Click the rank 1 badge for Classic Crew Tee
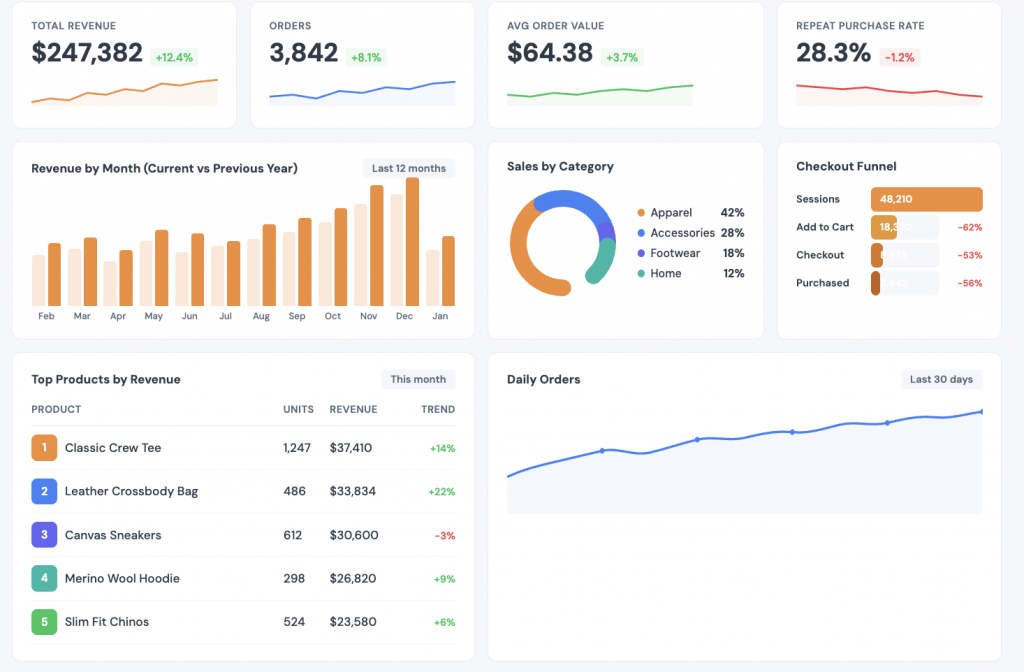 [44, 448]
